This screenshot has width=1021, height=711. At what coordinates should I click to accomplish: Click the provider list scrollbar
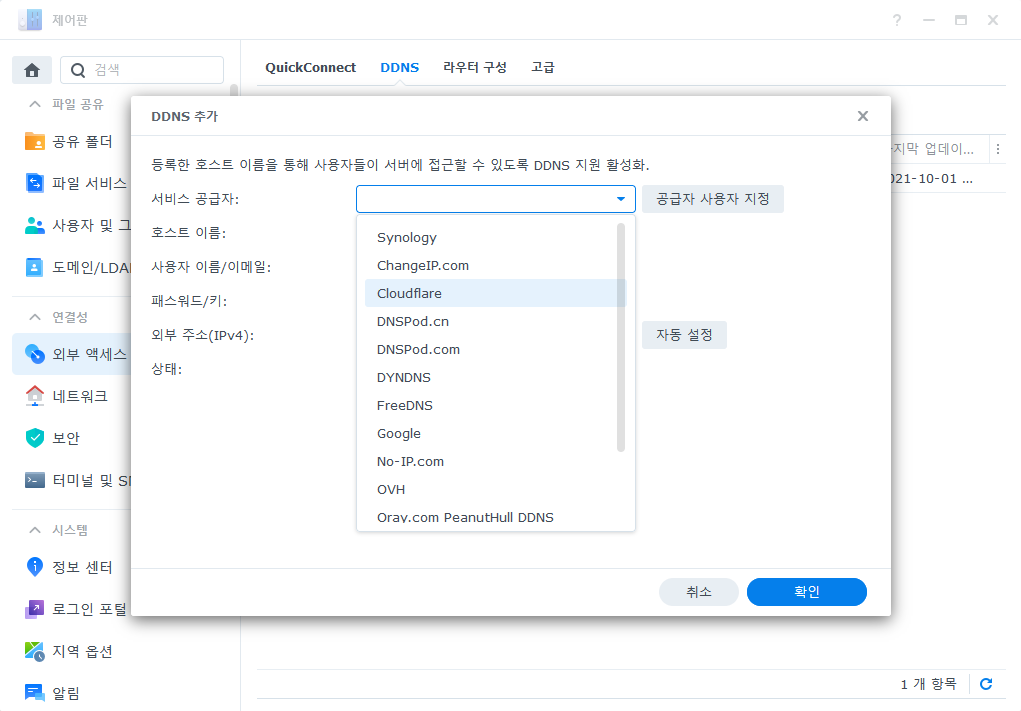[x=621, y=337]
